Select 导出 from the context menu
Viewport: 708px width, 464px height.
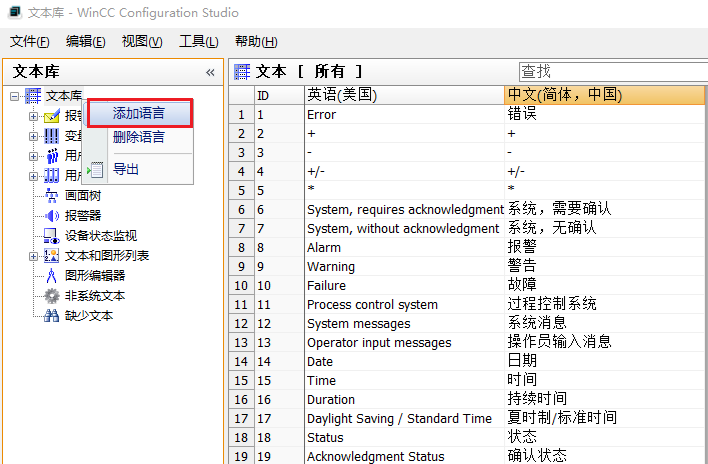tap(126, 169)
